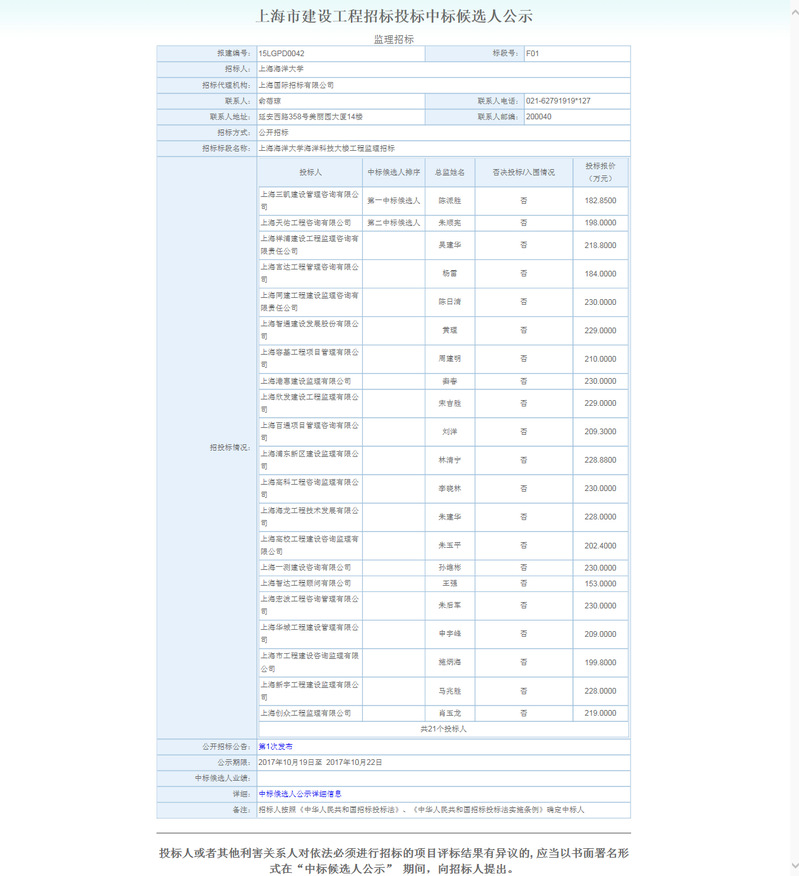Click the 公开招标 bidding method value
The width and height of the screenshot is (799, 876).
[x=274, y=132]
